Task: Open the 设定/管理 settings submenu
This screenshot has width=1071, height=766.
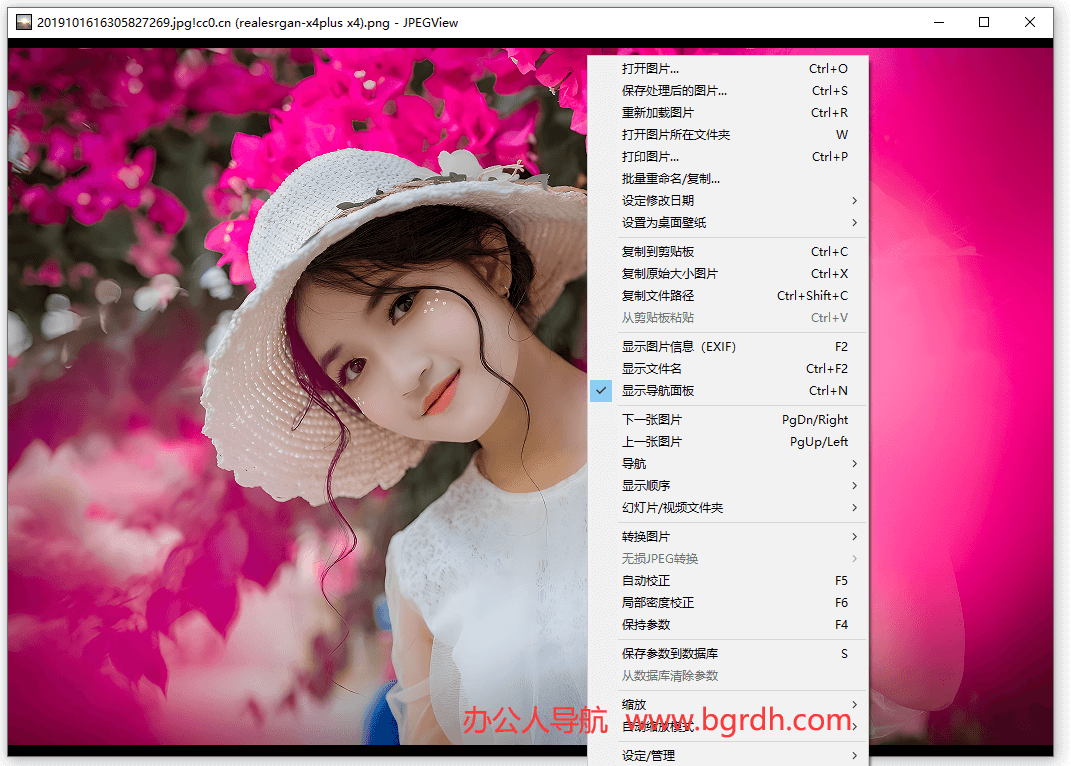Action: (648, 756)
